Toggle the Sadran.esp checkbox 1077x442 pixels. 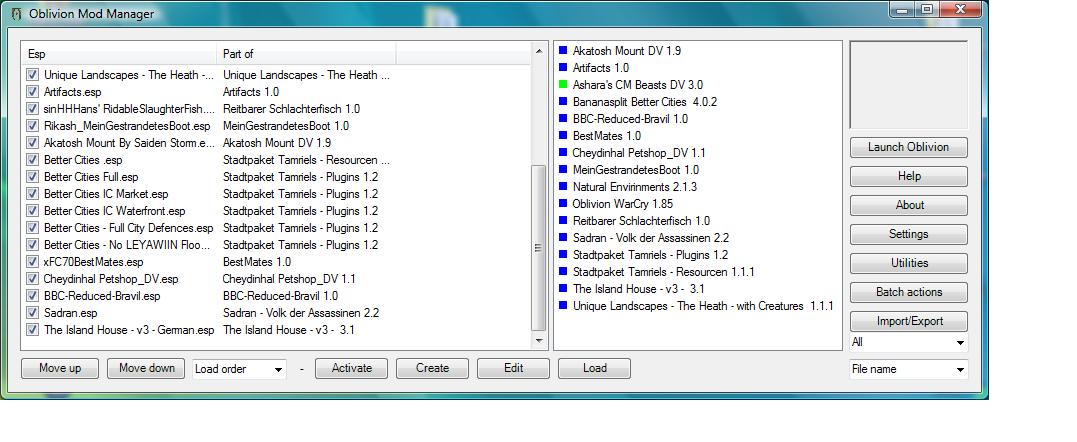(33, 313)
